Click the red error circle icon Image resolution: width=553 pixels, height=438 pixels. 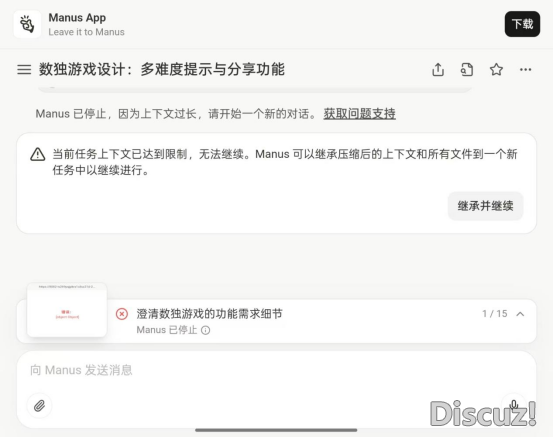(x=122, y=314)
